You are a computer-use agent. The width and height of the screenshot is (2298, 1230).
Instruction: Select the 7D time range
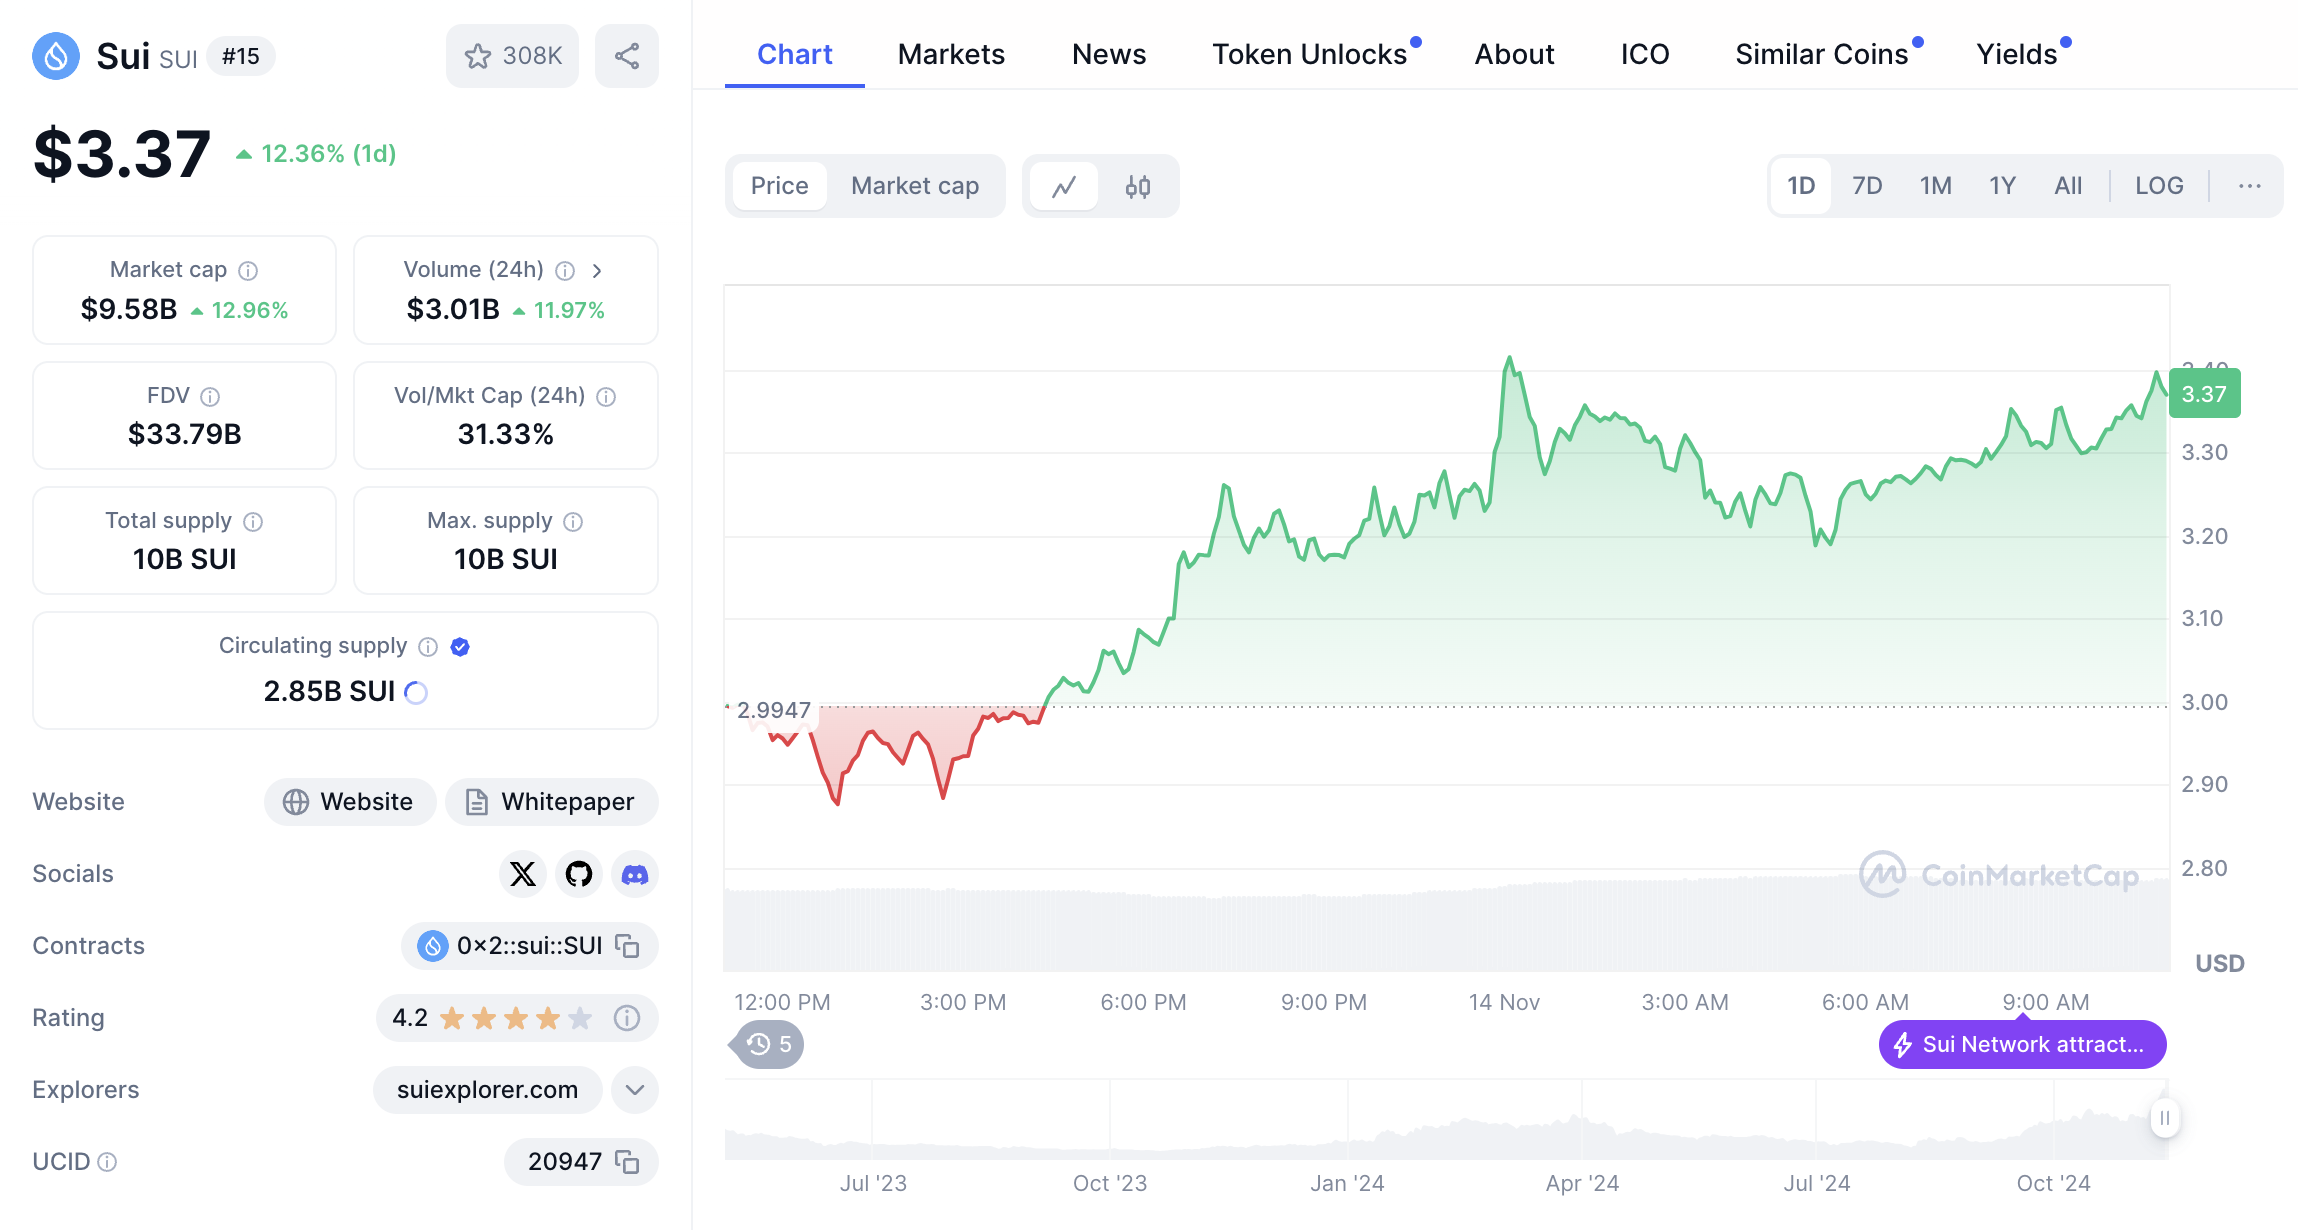1867,186
